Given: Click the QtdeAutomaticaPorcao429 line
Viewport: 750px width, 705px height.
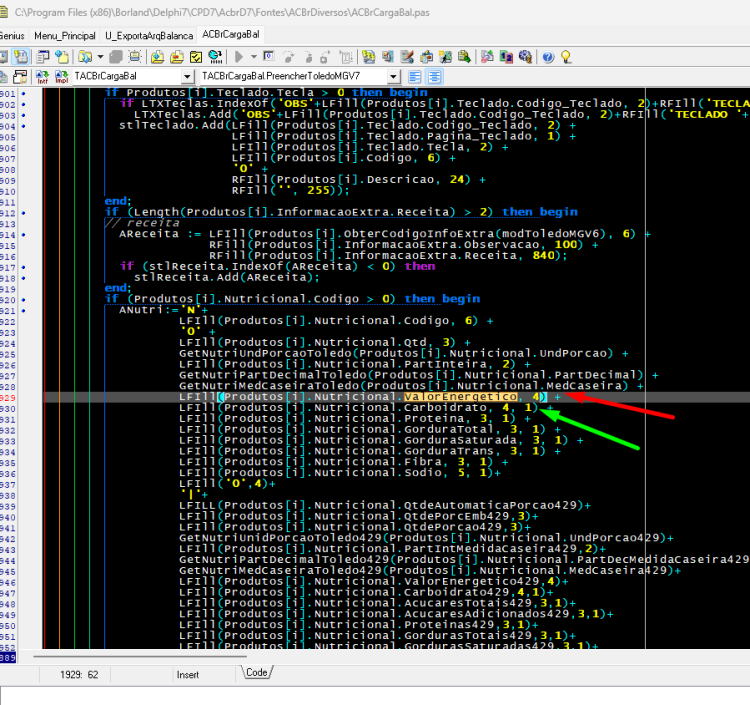Looking at the screenshot, I should [385, 506].
